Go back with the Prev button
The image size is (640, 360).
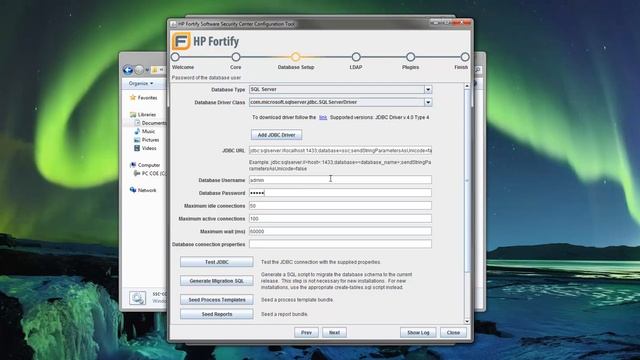pos(306,333)
